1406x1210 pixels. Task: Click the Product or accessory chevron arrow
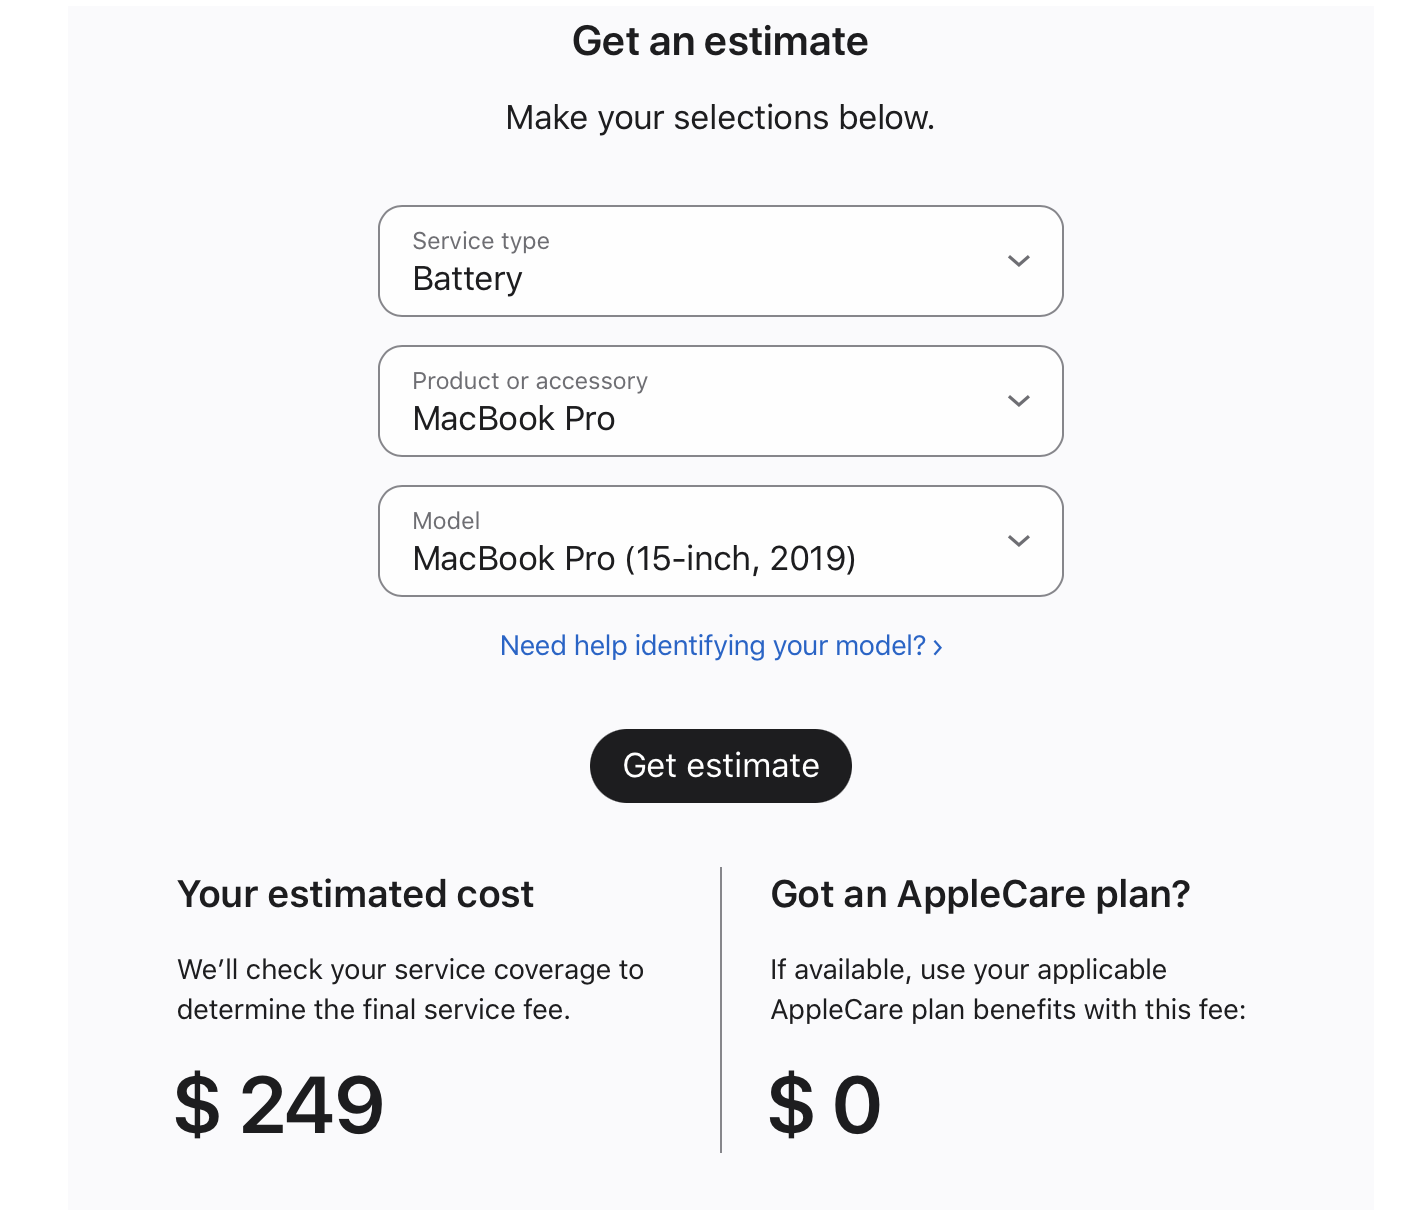tap(1018, 401)
